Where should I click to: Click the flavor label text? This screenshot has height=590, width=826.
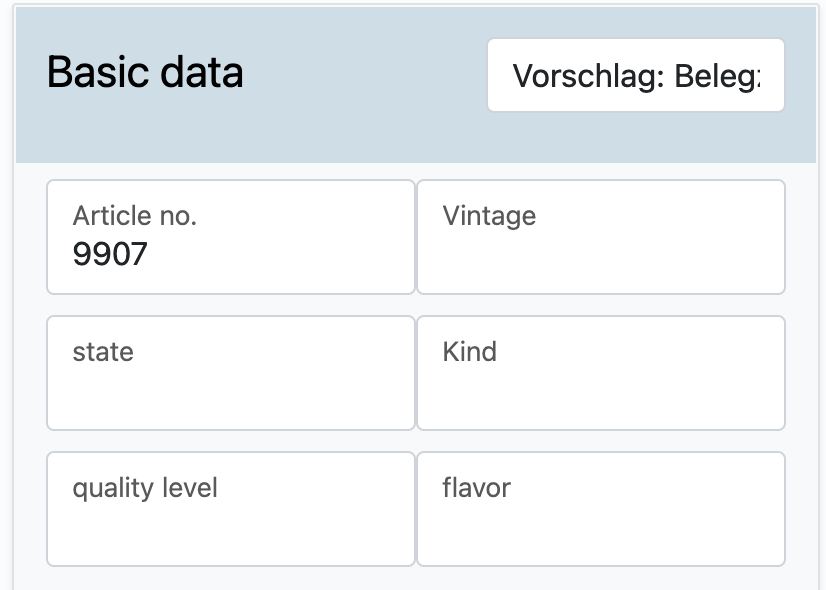[x=476, y=488]
